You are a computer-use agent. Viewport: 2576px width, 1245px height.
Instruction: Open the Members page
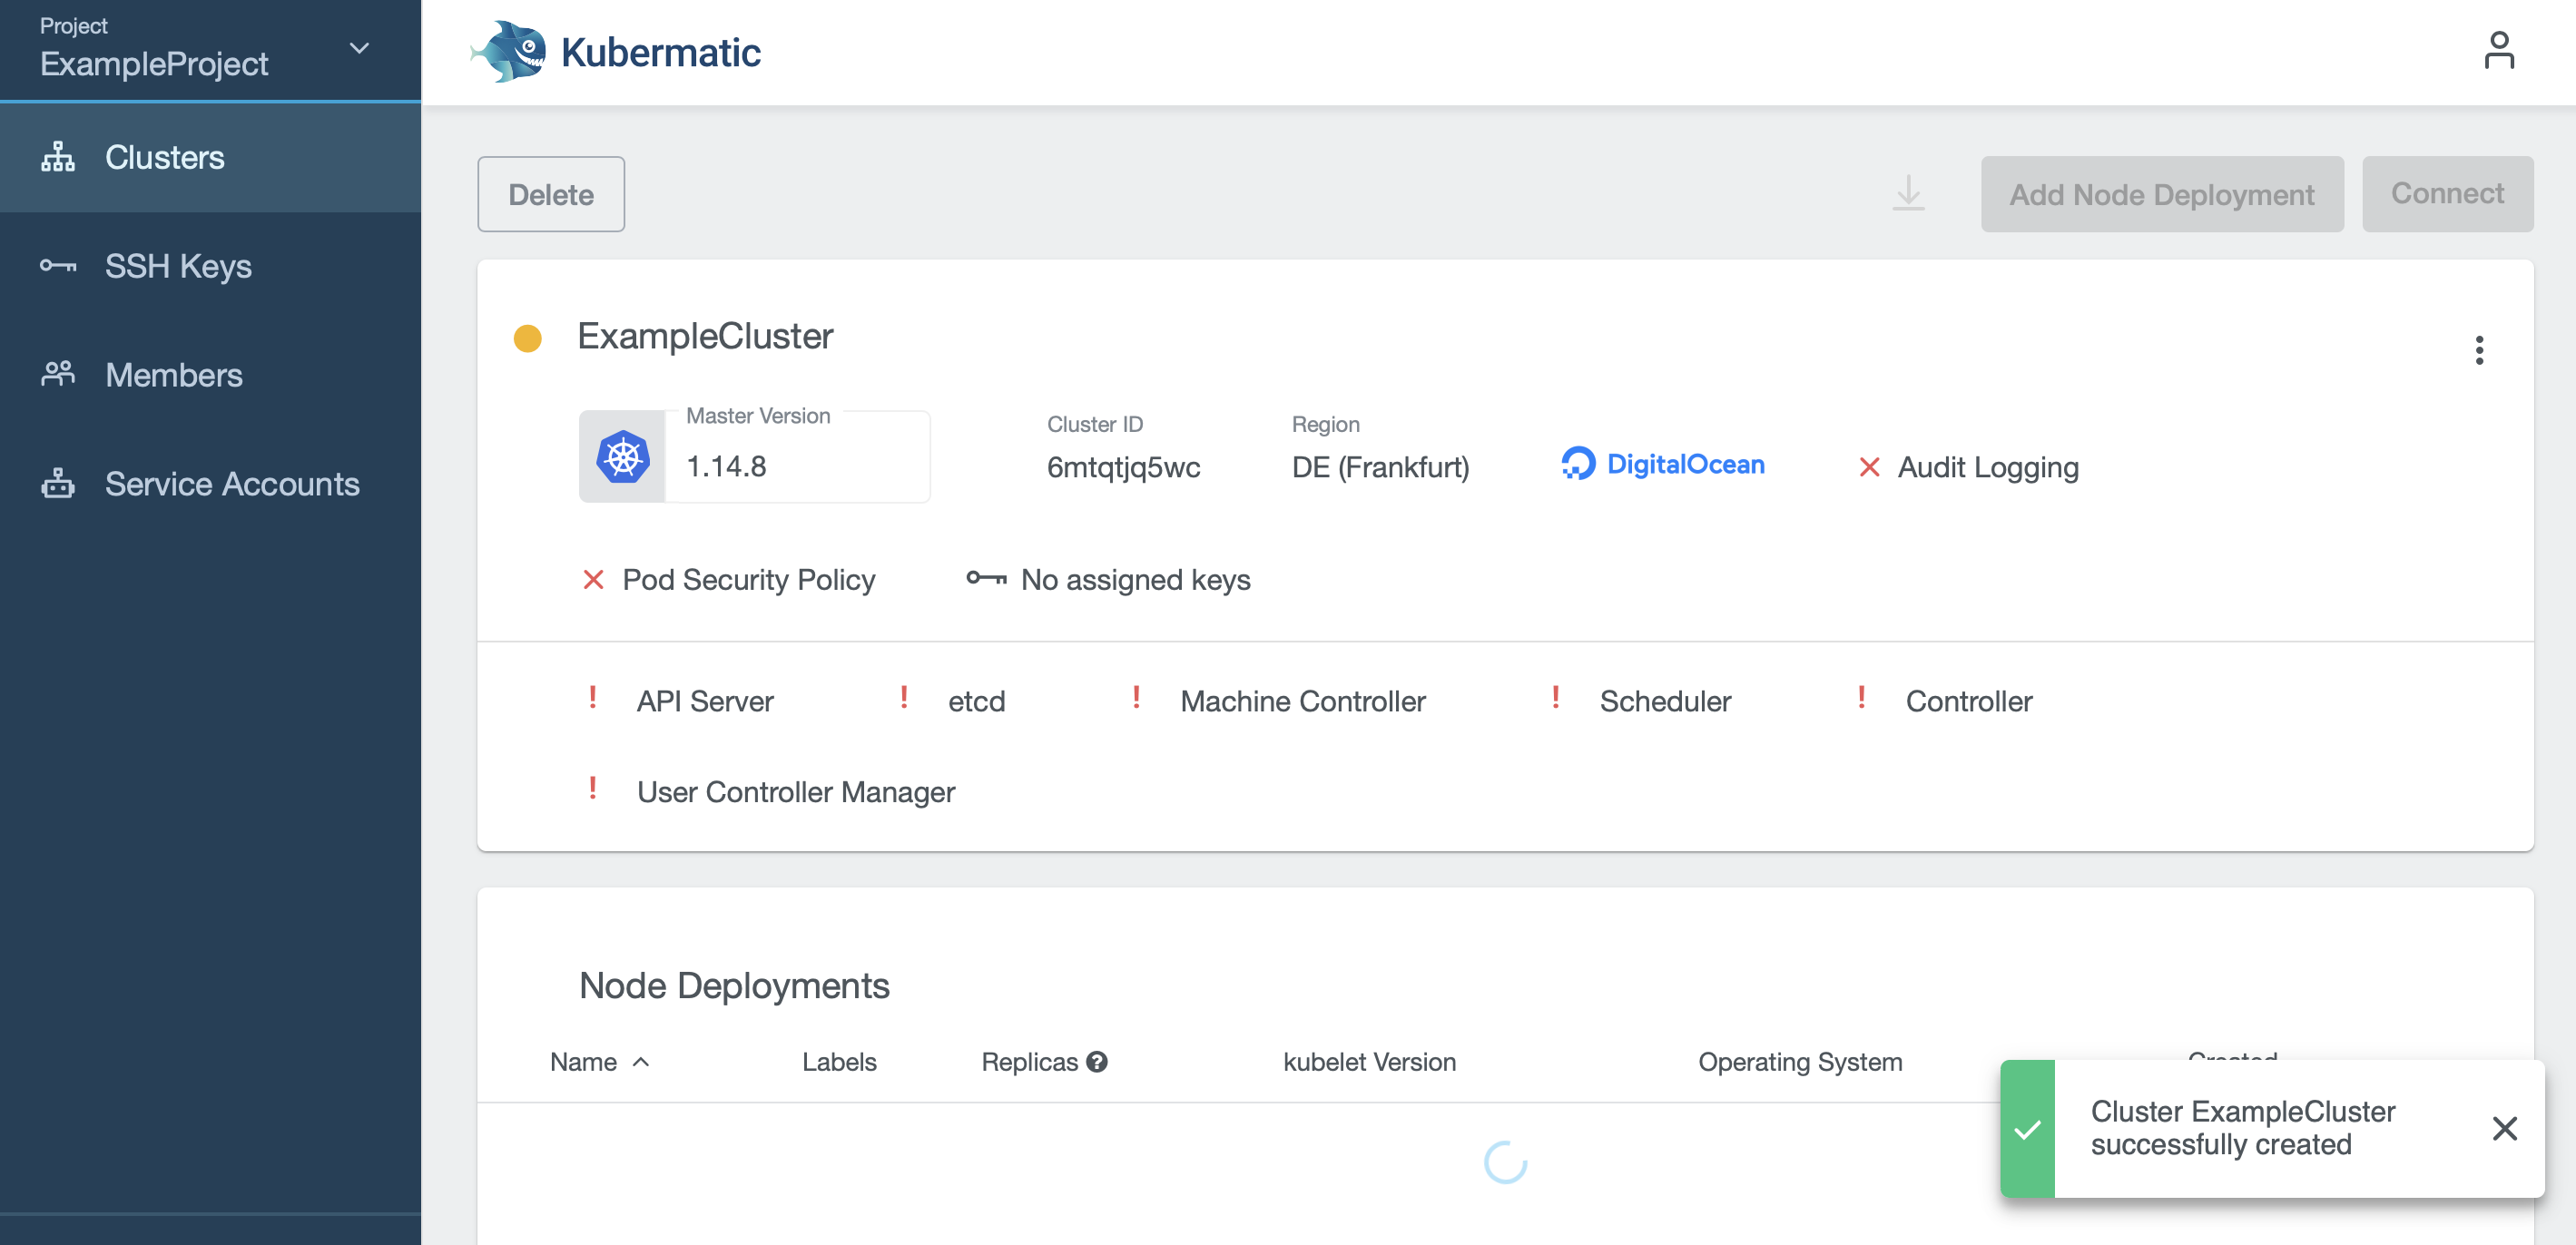pos(210,375)
